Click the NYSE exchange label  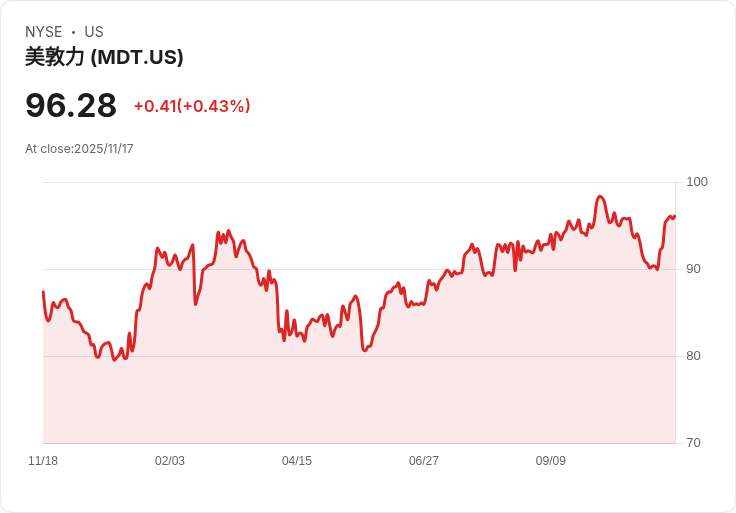pyautogui.click(x=44, y=32)
